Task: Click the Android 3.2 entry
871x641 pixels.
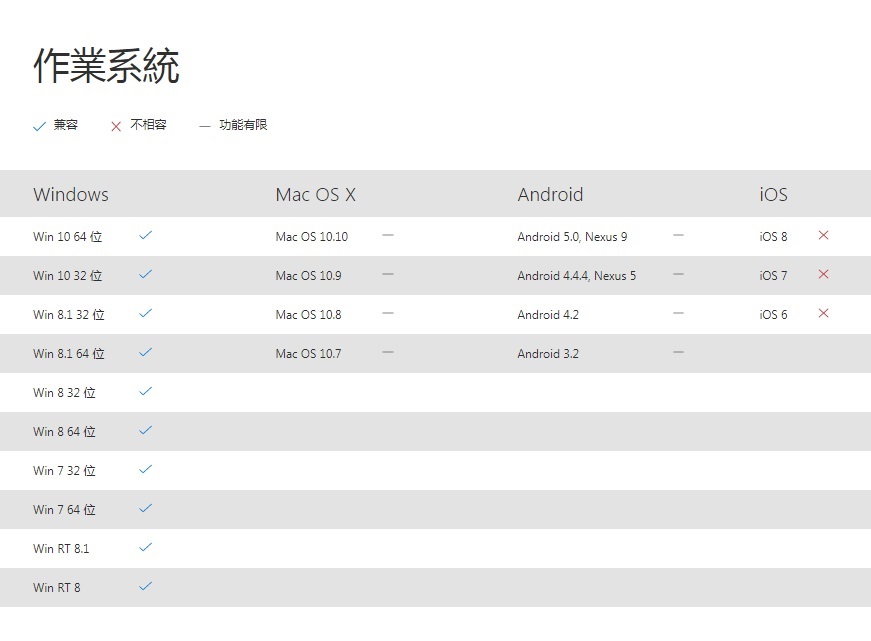Action: (x=548, y=353)
